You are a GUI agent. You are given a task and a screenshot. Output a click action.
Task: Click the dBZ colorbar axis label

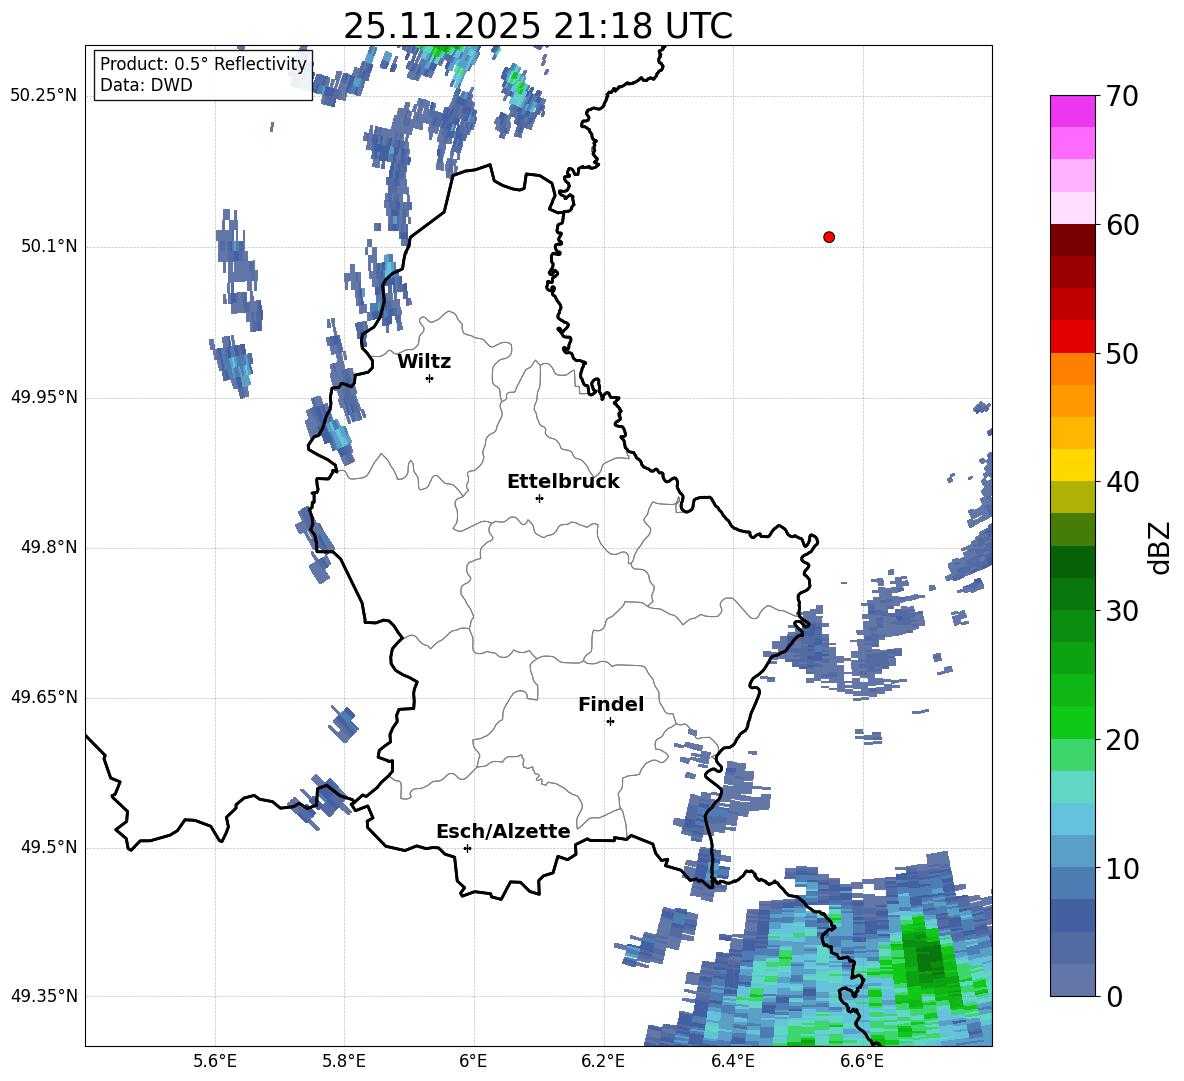click(1161, 547)
